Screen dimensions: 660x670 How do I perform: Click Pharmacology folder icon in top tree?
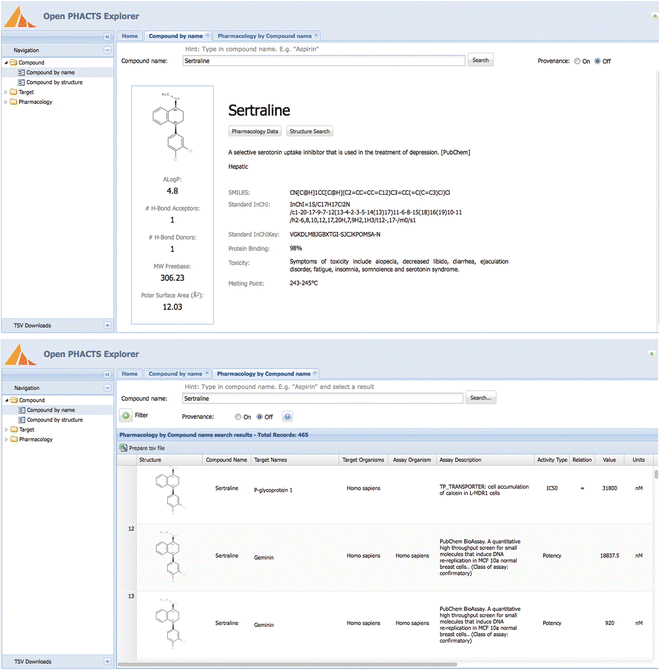[x=13, y=102]
